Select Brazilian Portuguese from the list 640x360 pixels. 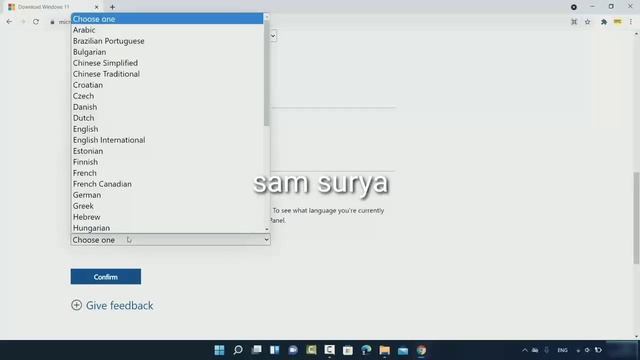point(167,41)
